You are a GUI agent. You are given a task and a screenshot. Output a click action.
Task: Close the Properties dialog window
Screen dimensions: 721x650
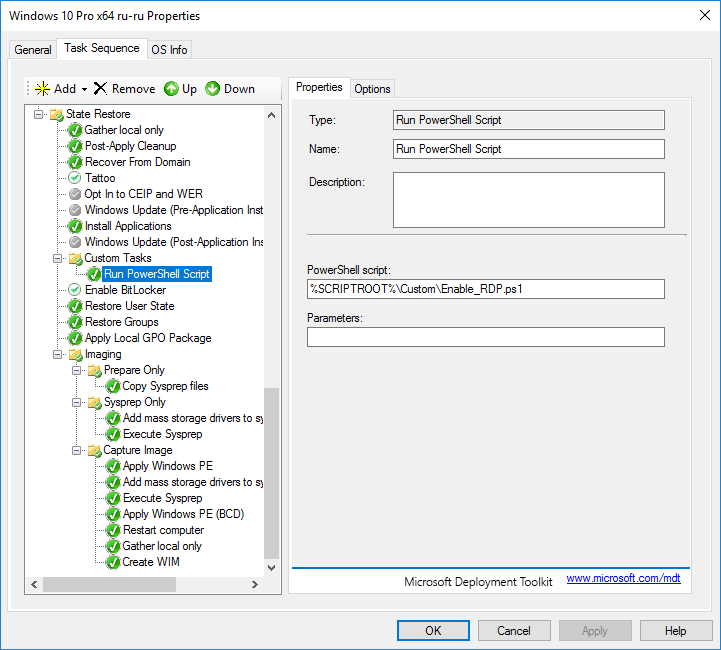click(704, 15)
